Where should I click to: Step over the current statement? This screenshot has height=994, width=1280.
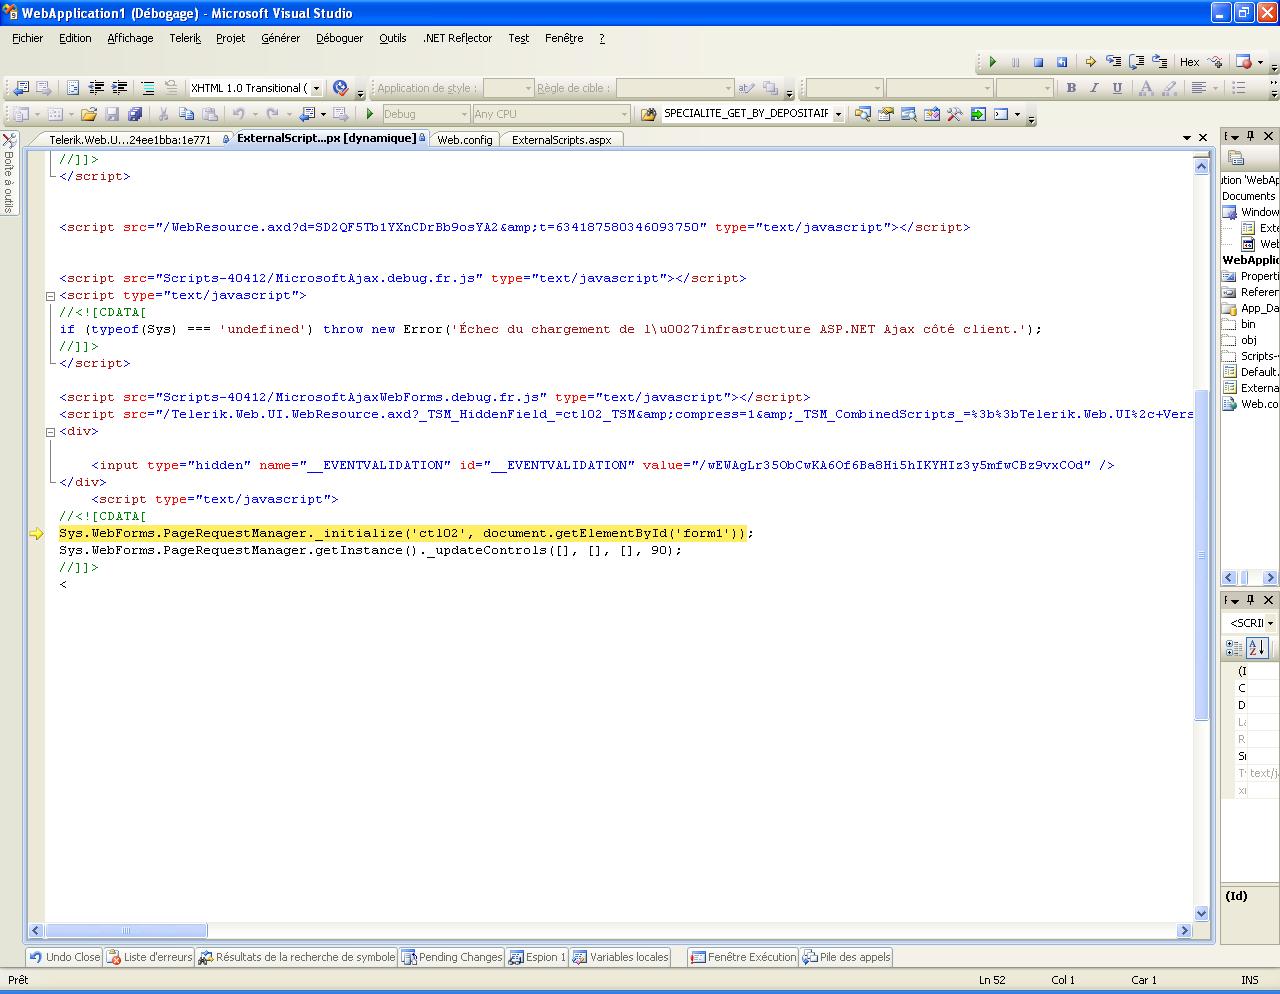click(x=1136, y=62)
